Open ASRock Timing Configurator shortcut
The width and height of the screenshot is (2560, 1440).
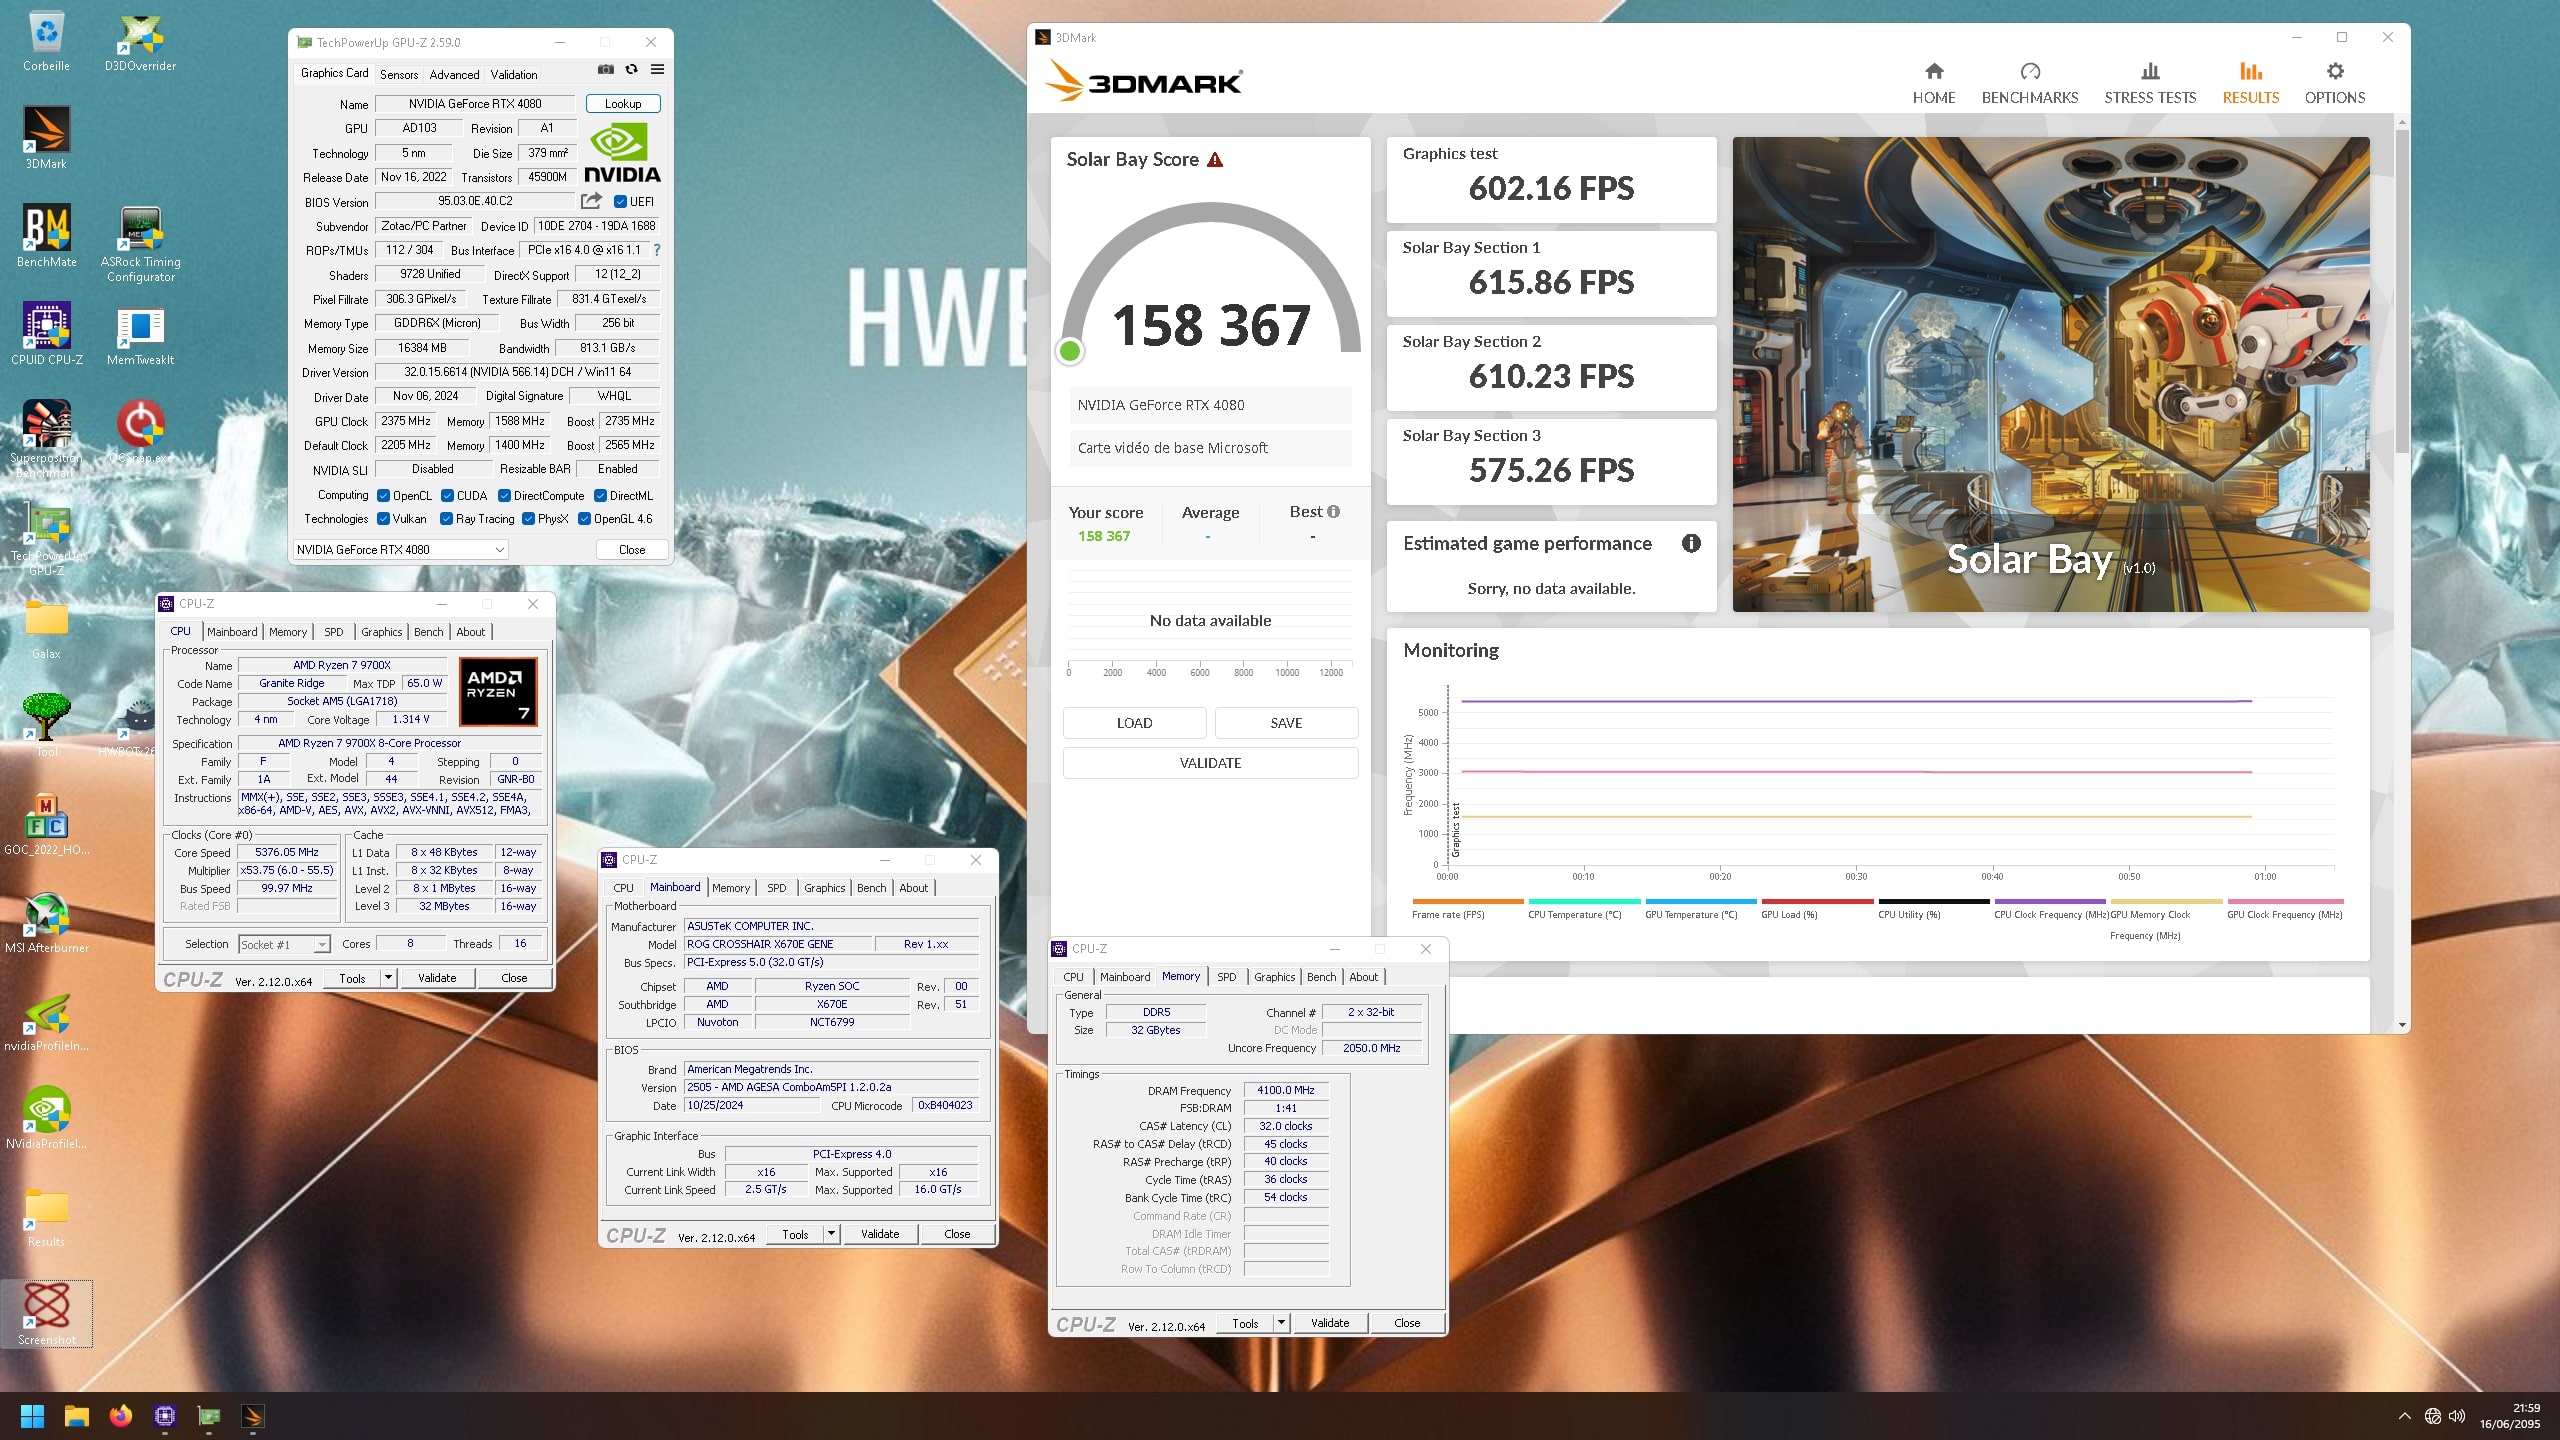click(140, 243)
